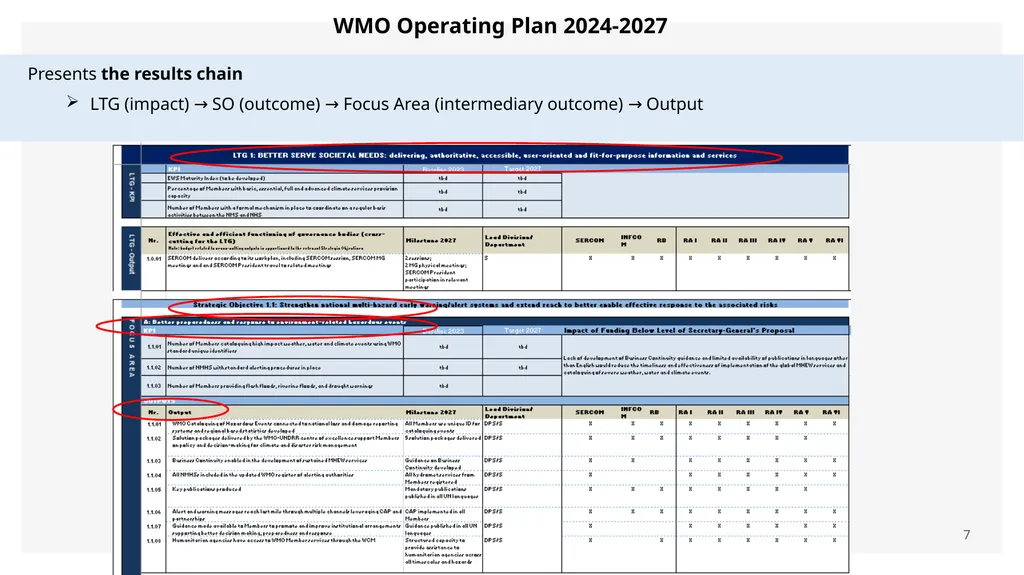This screenshot has height=575, width=1024.
Task: Click KPI "Number of Members providing flash floods" warnings
Action: point(270,386)
